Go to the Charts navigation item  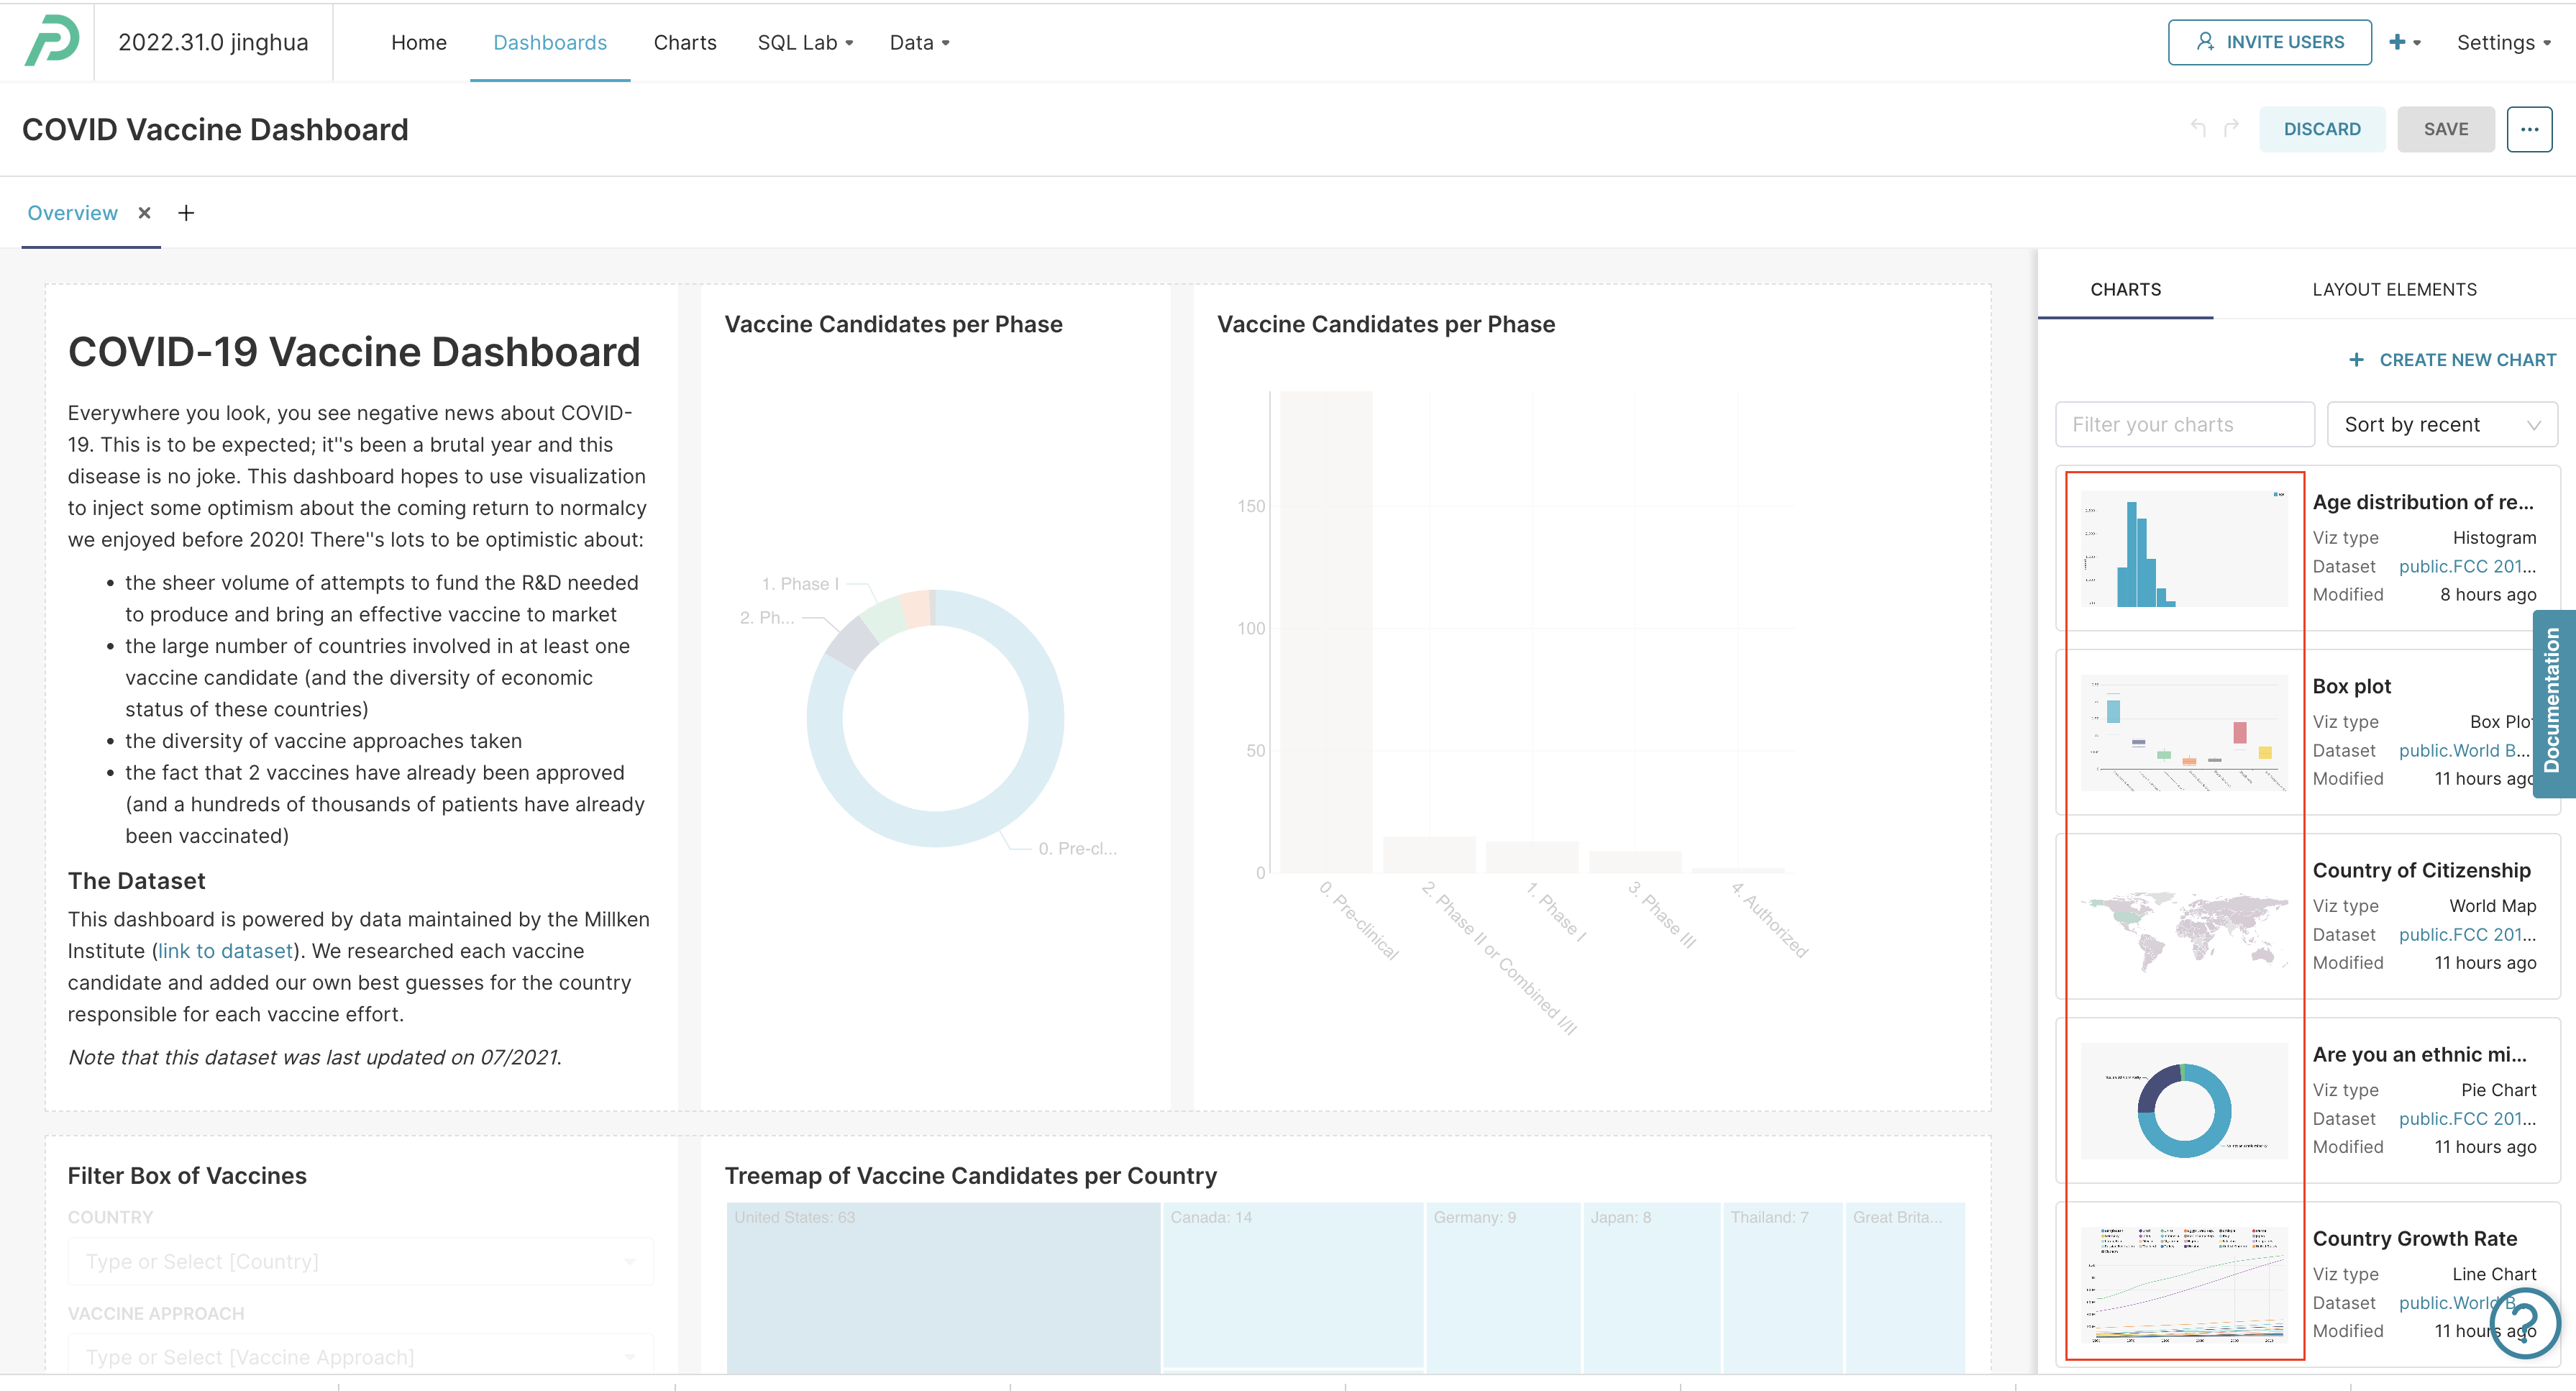[685, 42]
